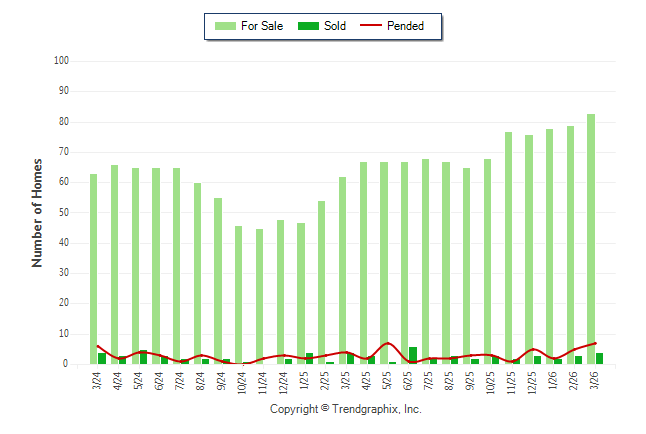Click the 100 y-axis value label
646x434 pixels.
click(x=60, y=61)
